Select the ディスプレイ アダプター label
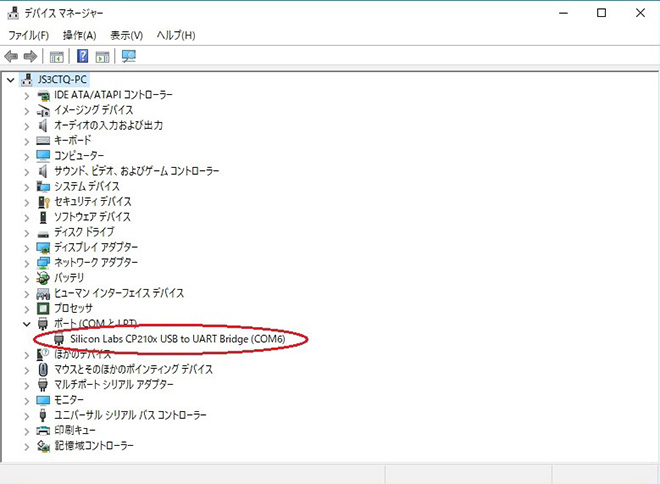This screenshot has width=660, height=484. click(96, 247)
